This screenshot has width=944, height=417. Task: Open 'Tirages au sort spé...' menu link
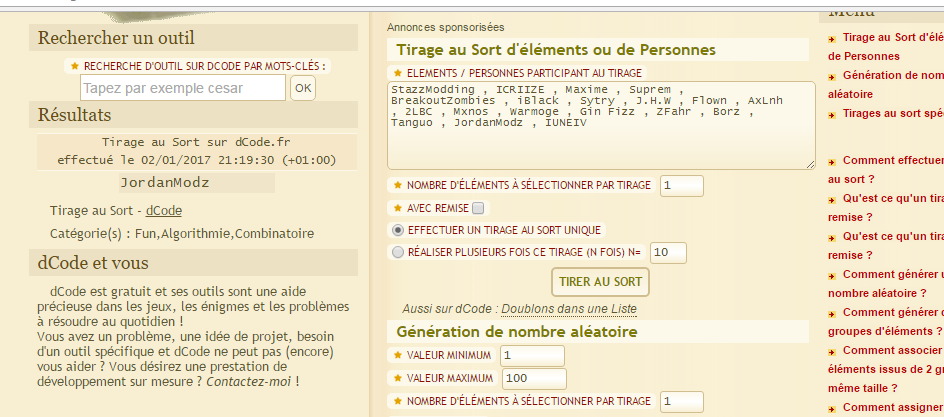893,113
